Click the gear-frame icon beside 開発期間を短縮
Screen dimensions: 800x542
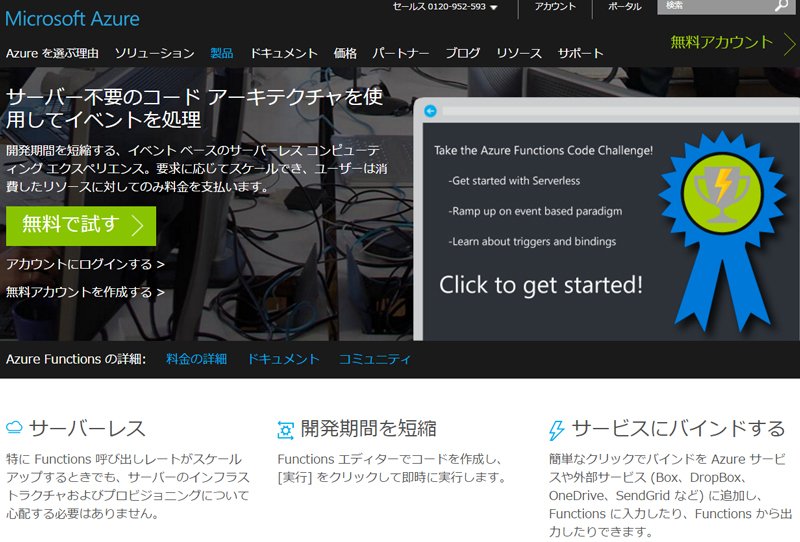[286, 430]
